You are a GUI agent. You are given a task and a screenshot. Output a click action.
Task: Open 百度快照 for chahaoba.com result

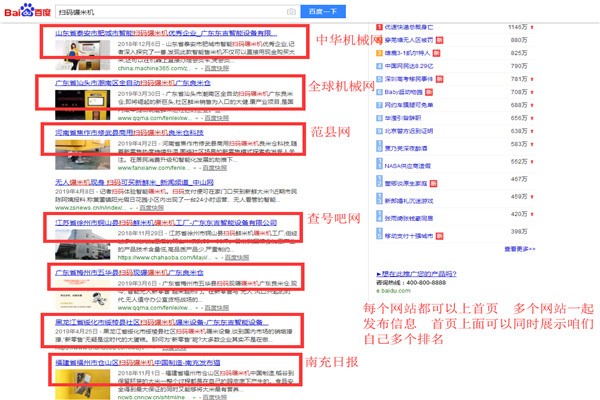[237, 258]
